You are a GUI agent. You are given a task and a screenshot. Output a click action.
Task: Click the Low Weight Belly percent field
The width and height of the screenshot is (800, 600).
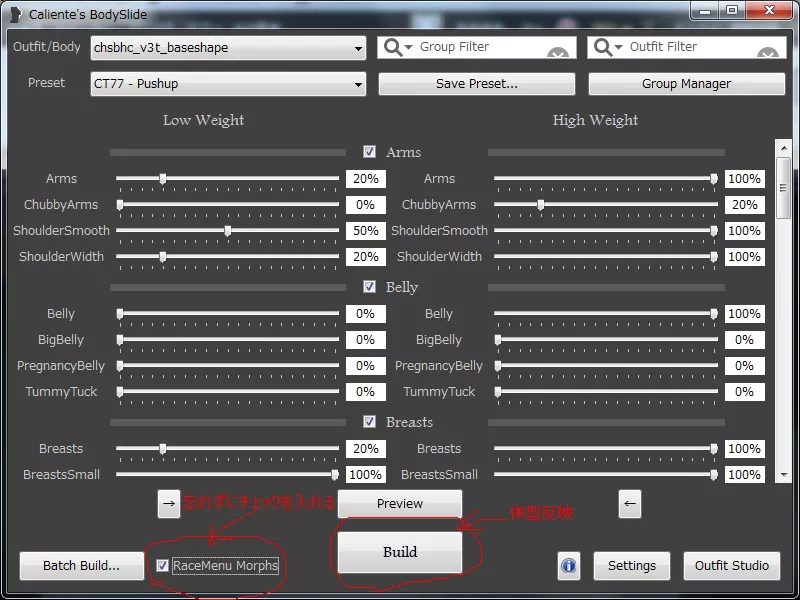tap(365, 313)
